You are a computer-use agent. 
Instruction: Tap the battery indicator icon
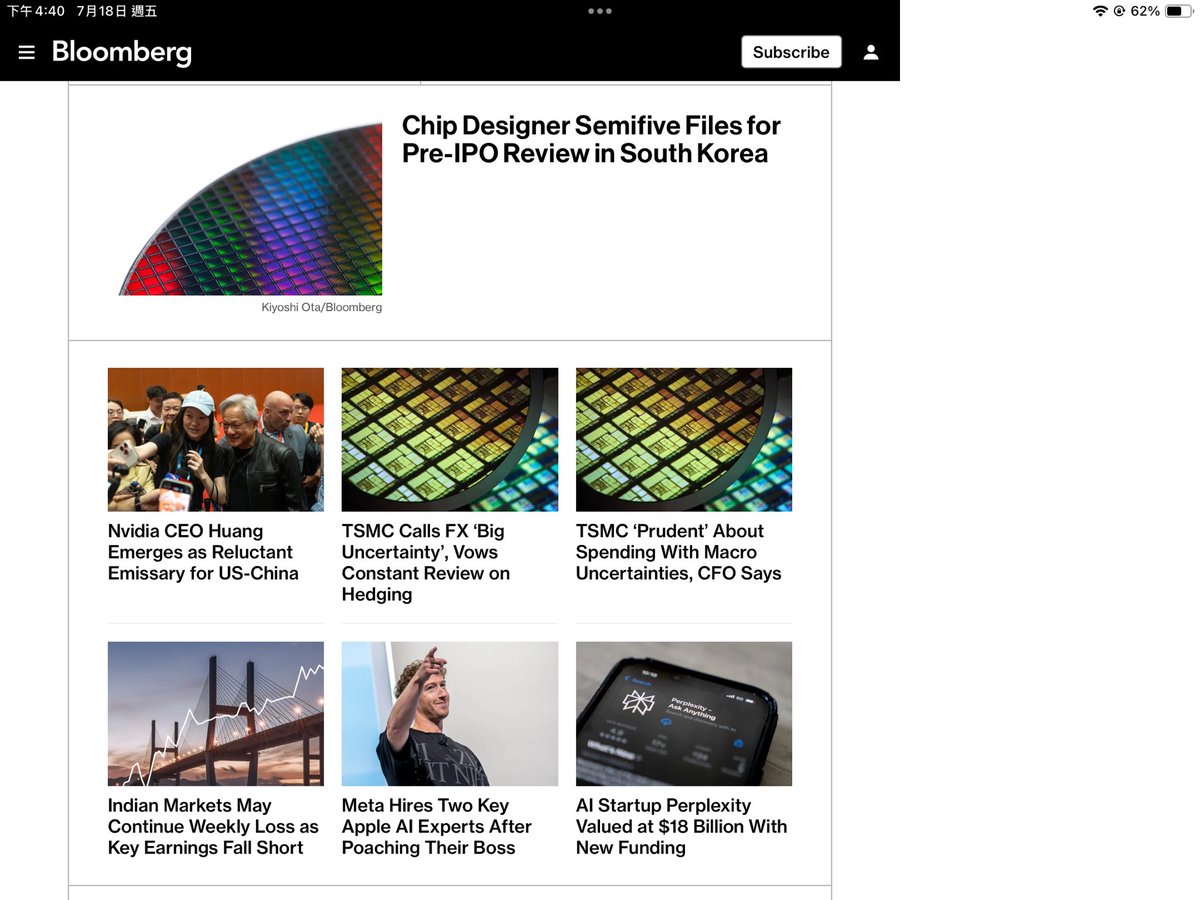(1179, 11)
